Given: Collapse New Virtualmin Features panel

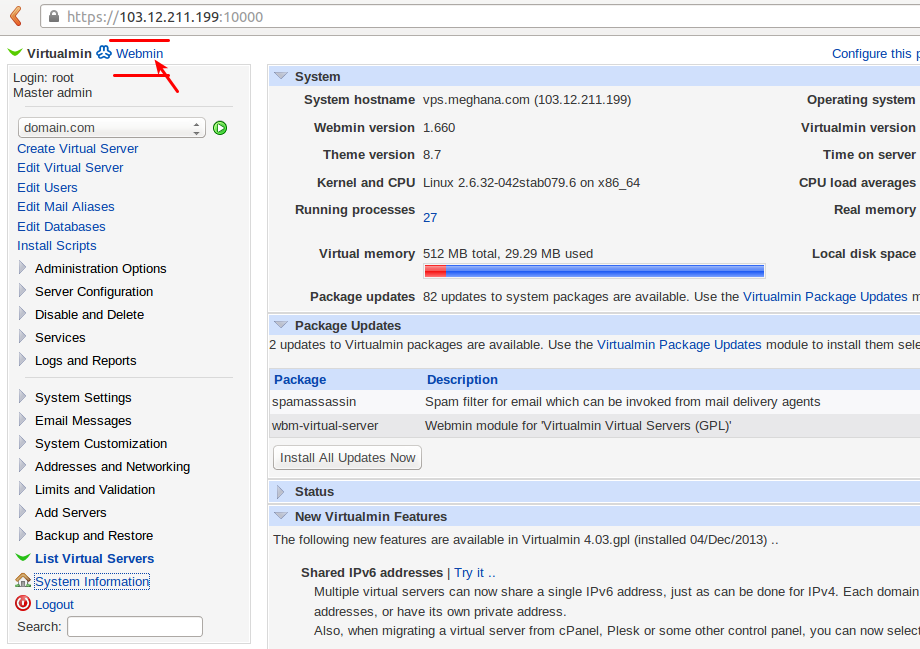Looking at the screenshot, I should (281, 516).
